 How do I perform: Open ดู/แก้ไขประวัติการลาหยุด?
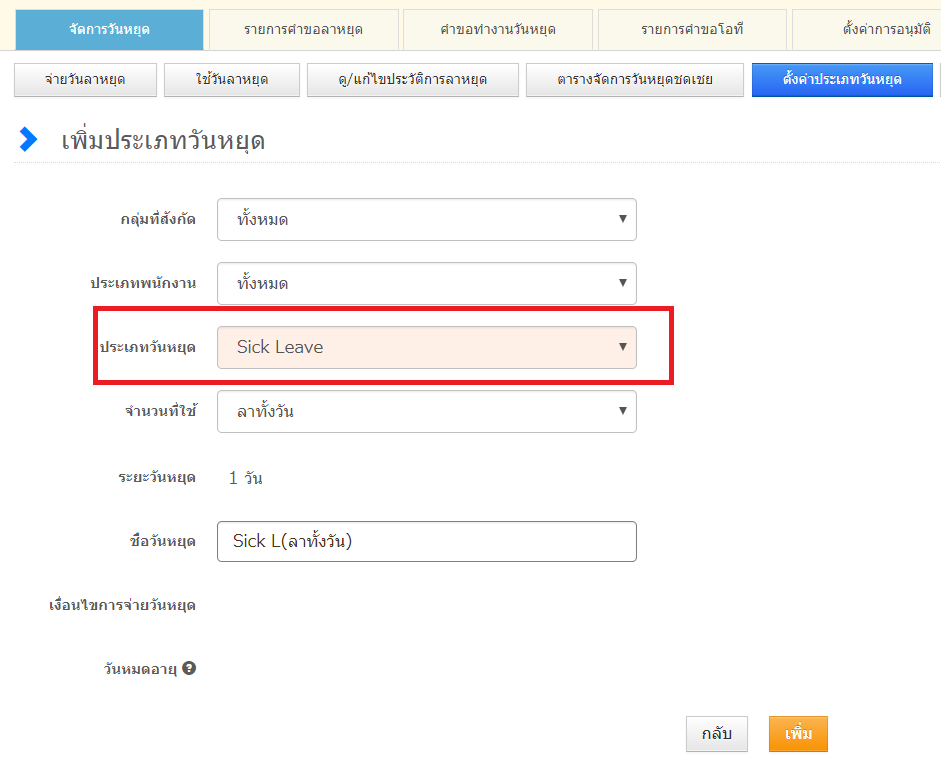tap(413, 79)
